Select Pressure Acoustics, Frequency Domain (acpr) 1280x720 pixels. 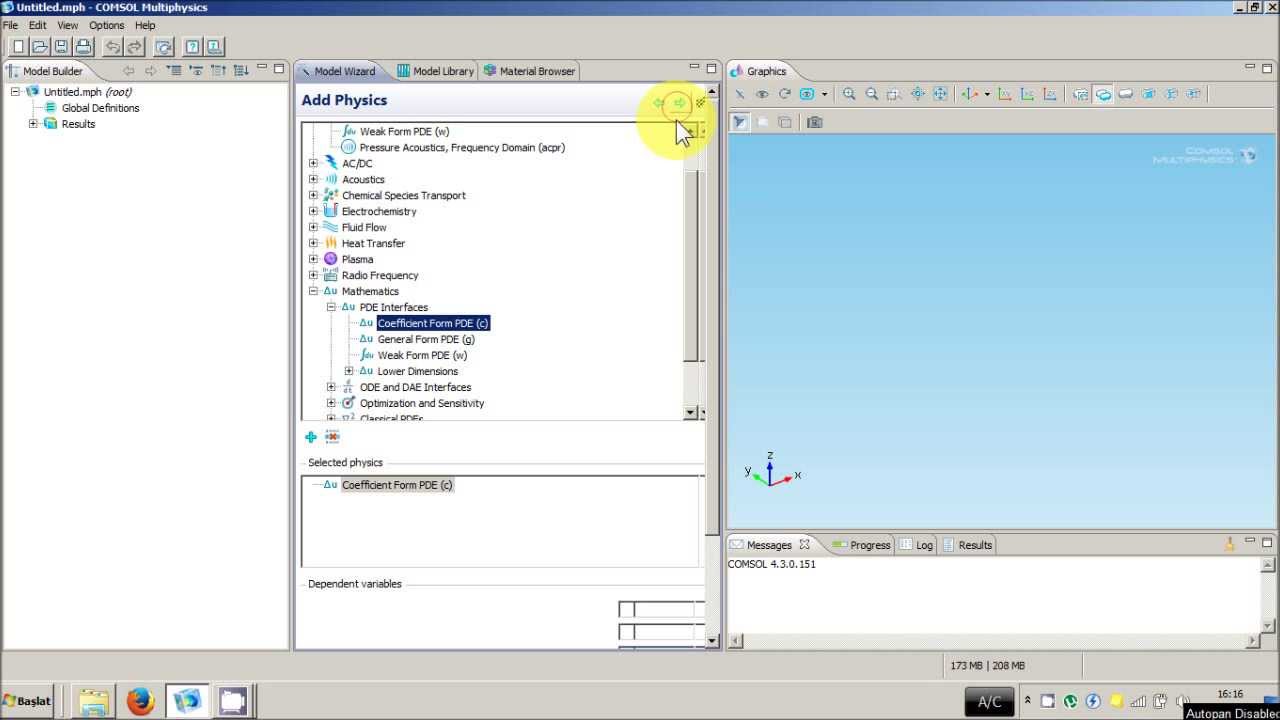click(462, 147)
